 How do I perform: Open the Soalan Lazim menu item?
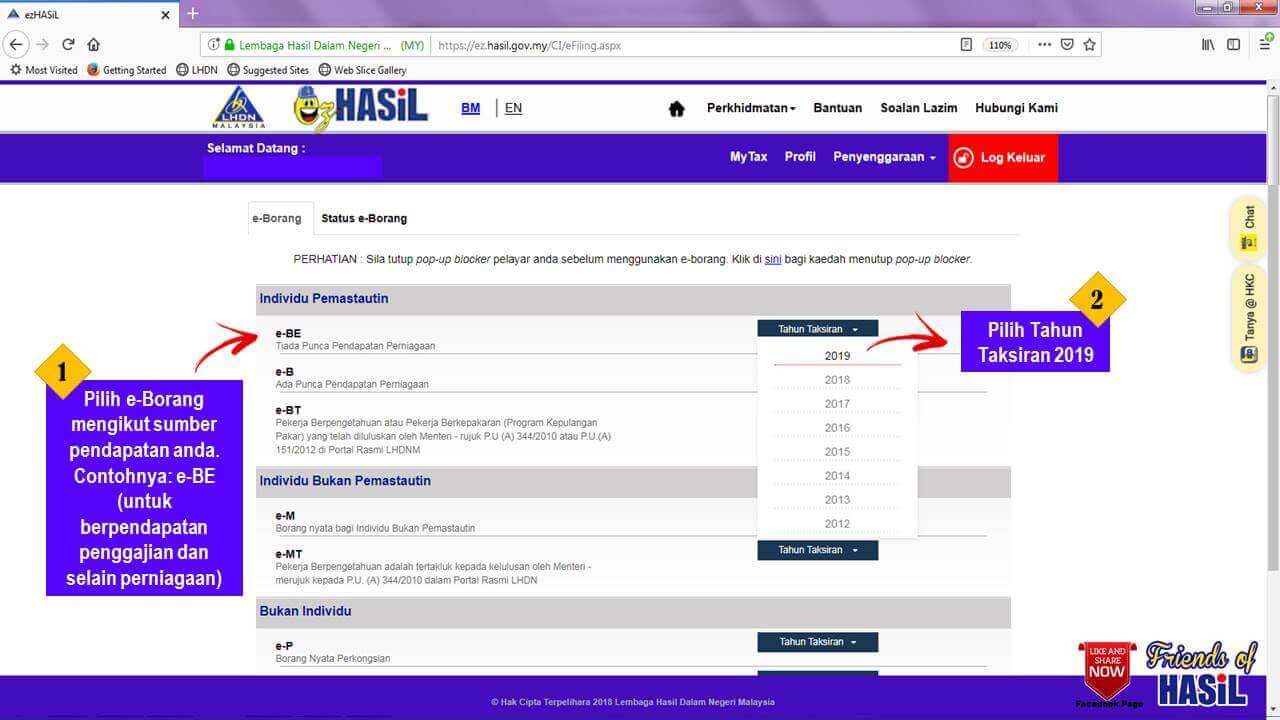tap(918, 108)
